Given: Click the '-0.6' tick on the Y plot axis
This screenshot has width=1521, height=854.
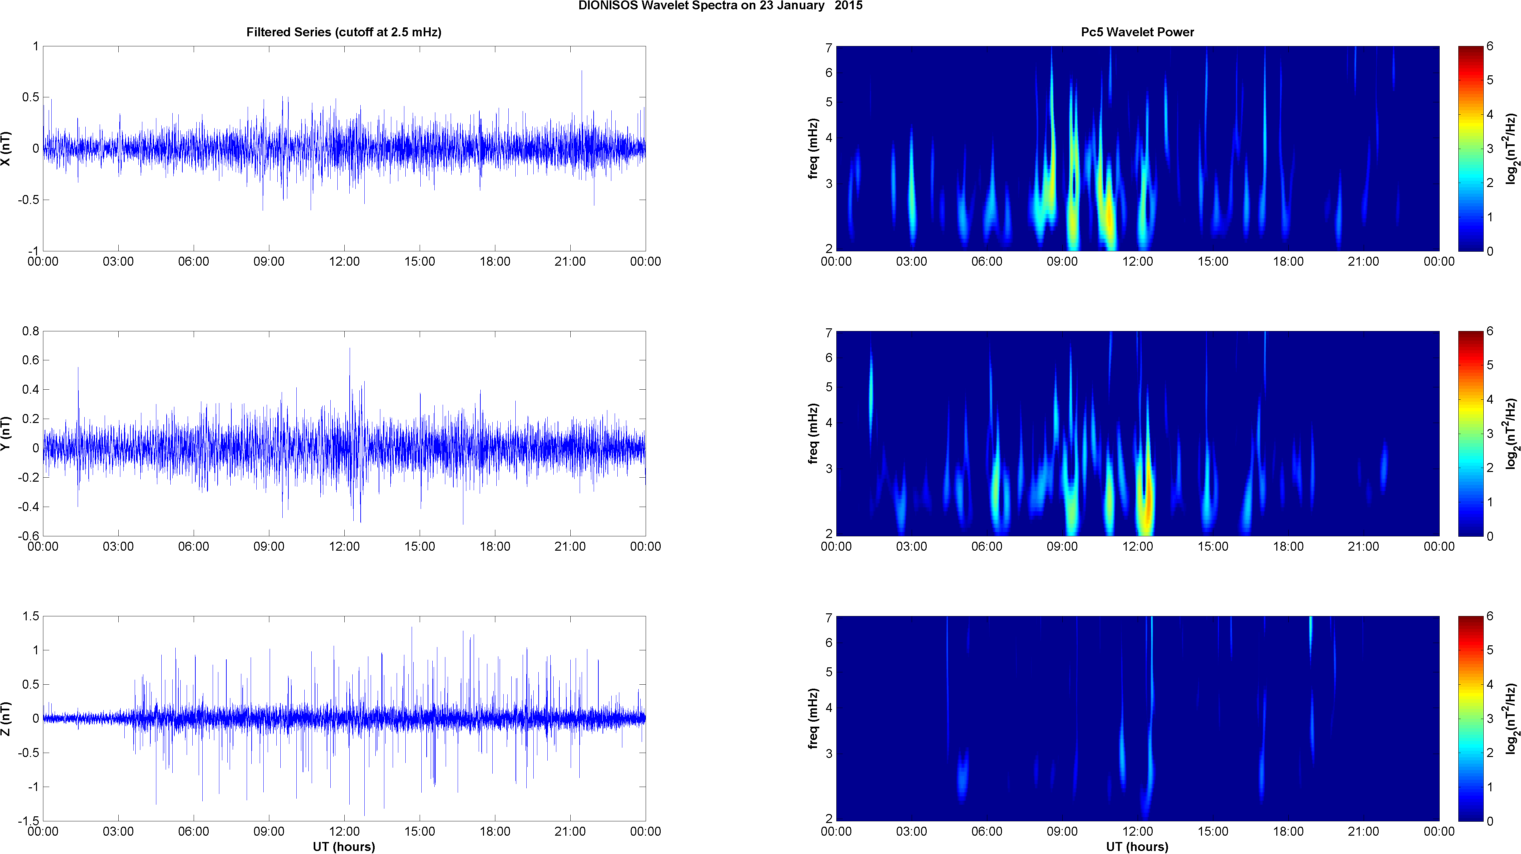Looking at the screenshot, I should (x=28, y=536).
